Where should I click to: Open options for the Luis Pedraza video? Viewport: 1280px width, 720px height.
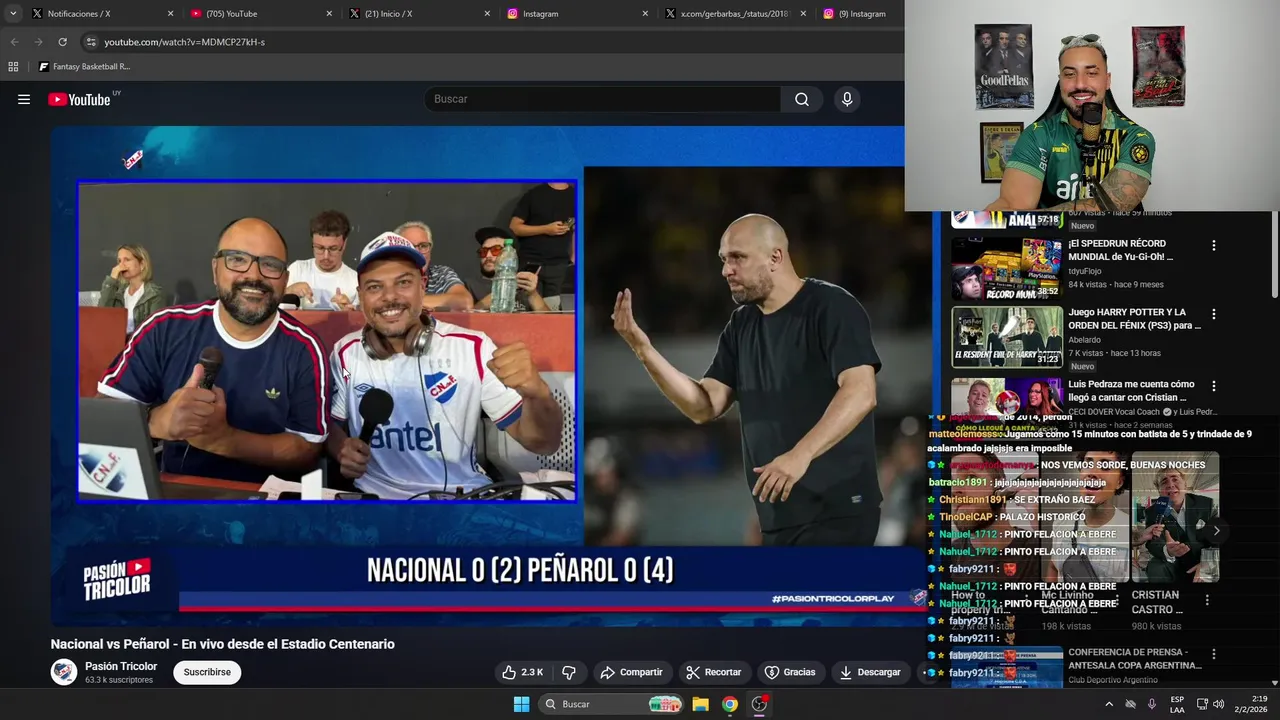pos(1214,386)
